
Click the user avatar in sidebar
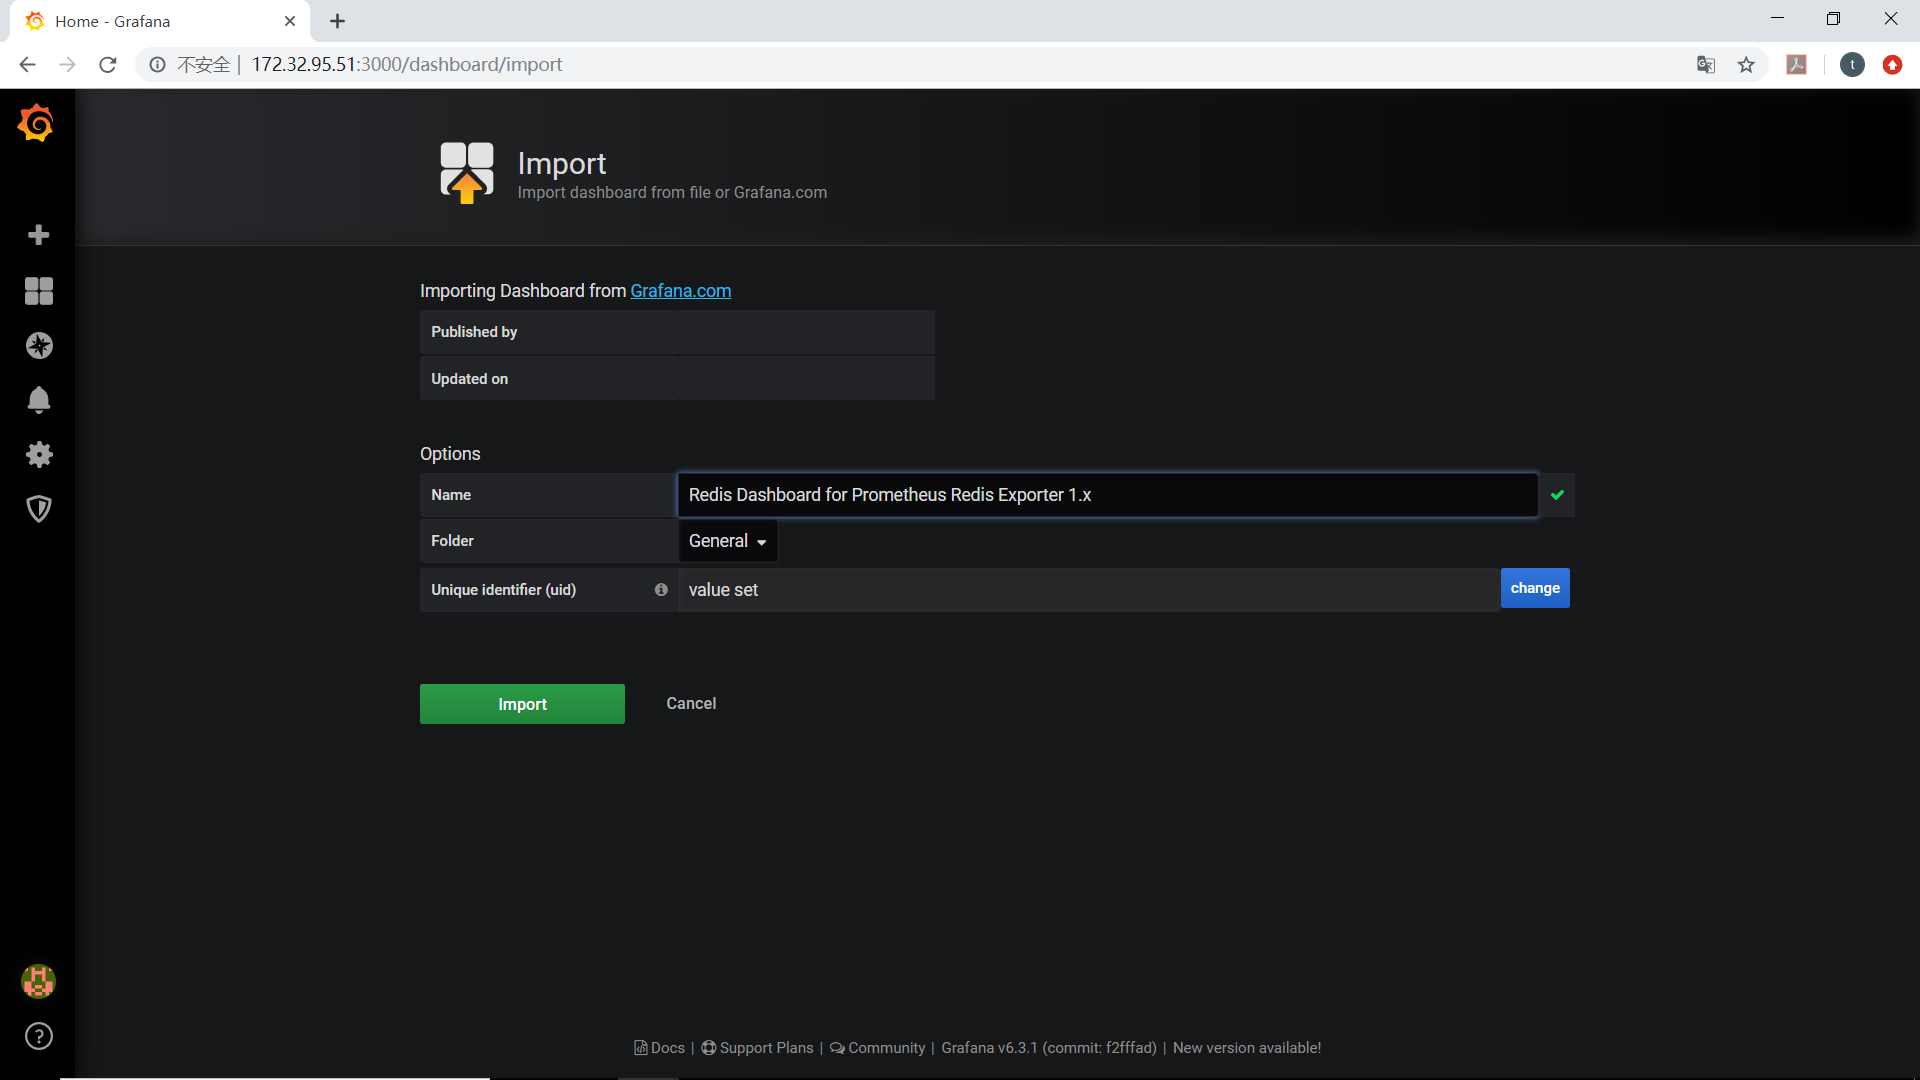(x=38, y=981)
